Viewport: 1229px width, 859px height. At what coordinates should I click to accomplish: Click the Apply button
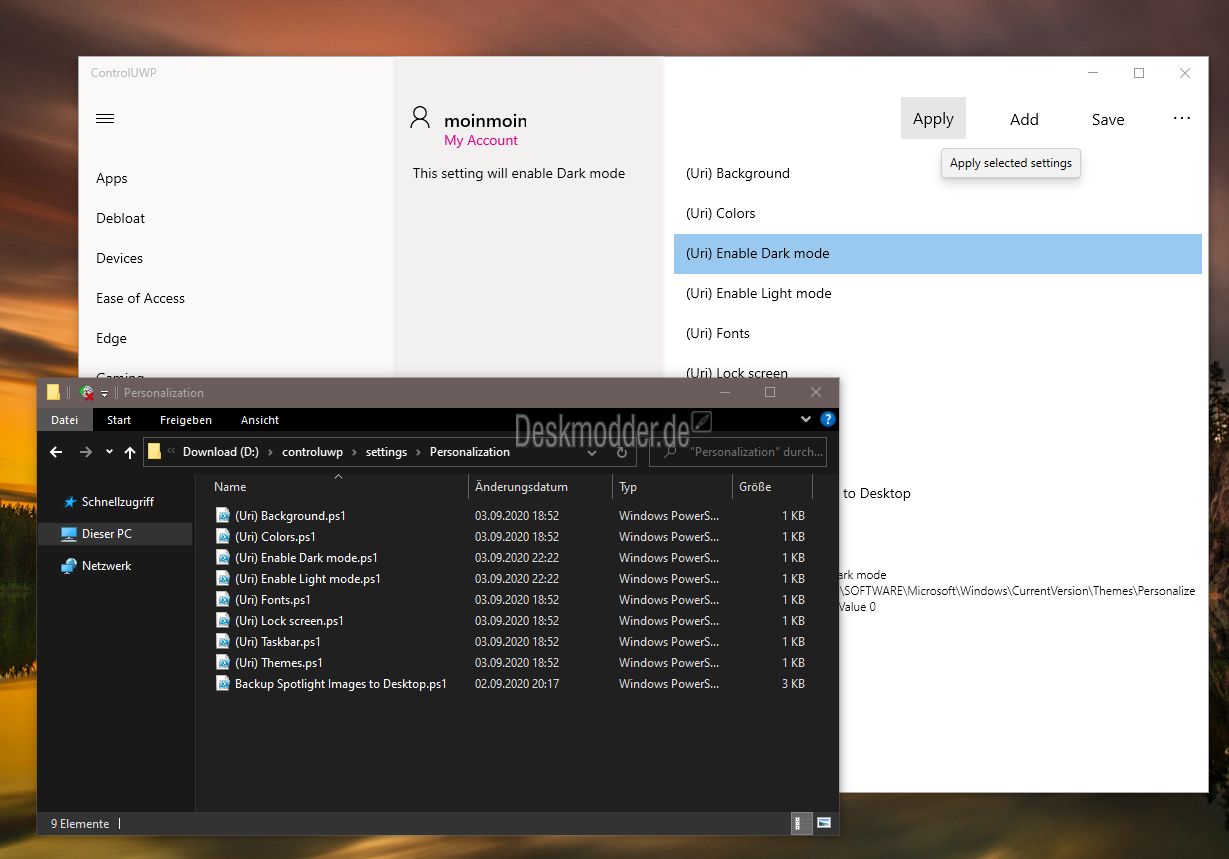pos(933,118)
